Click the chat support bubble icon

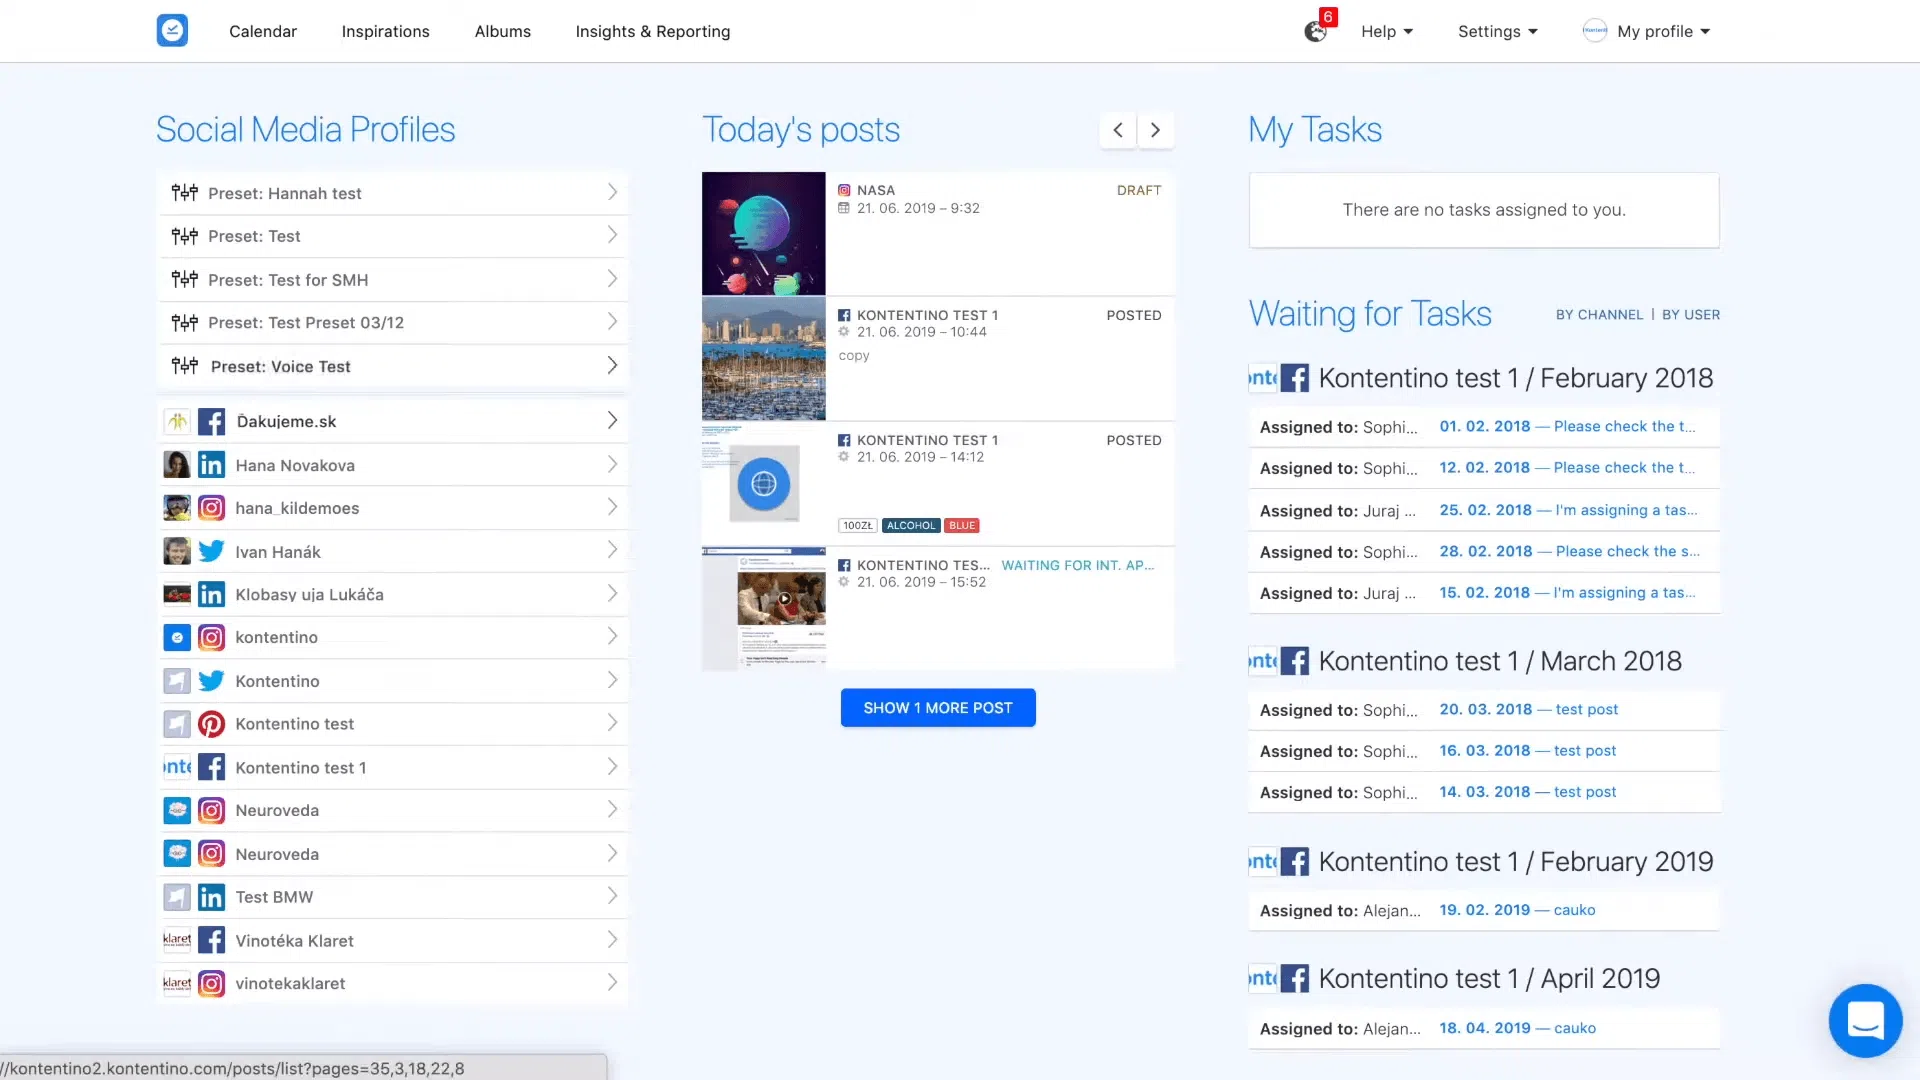coord(1865,1020)
